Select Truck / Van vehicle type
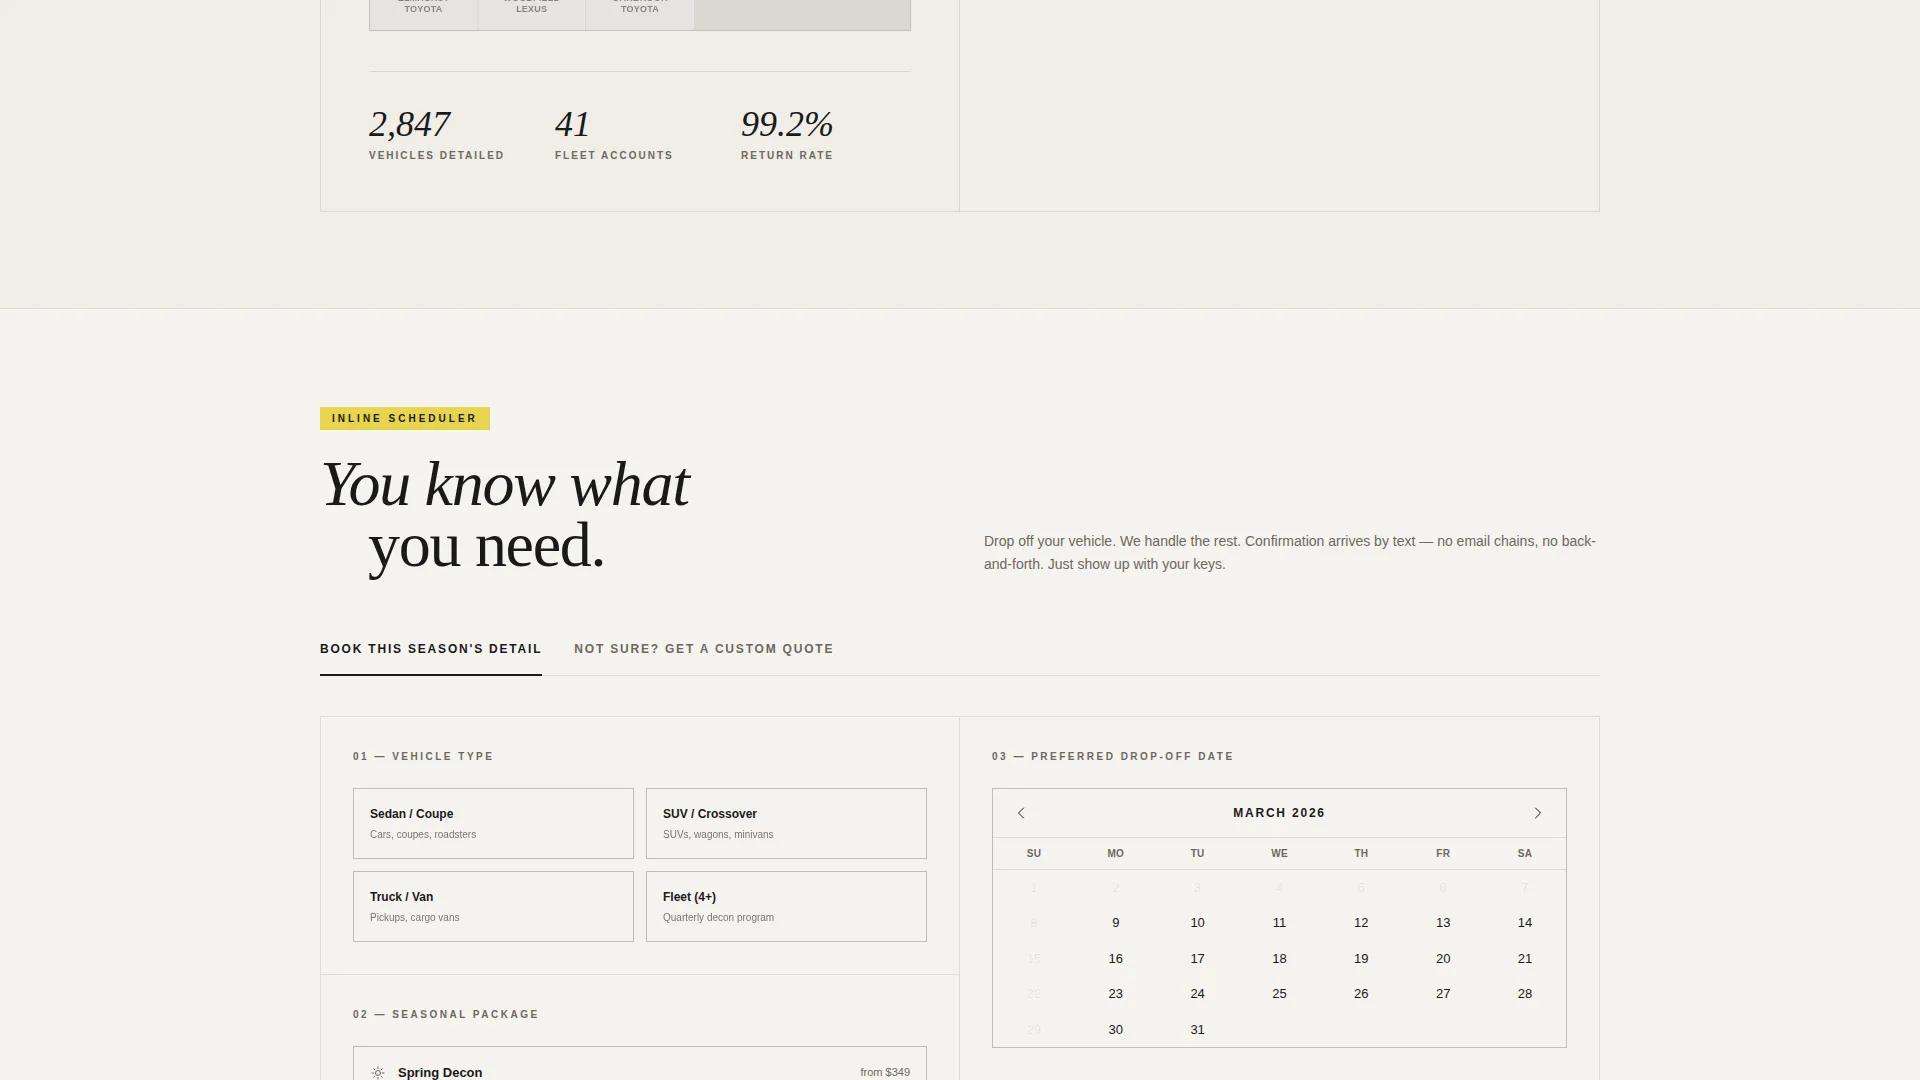 point(493,906)
